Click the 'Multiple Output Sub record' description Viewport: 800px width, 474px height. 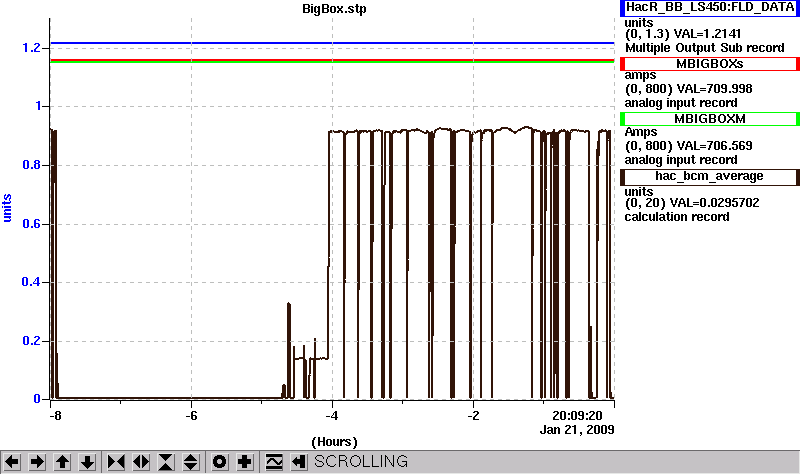[x=705, y=48]
